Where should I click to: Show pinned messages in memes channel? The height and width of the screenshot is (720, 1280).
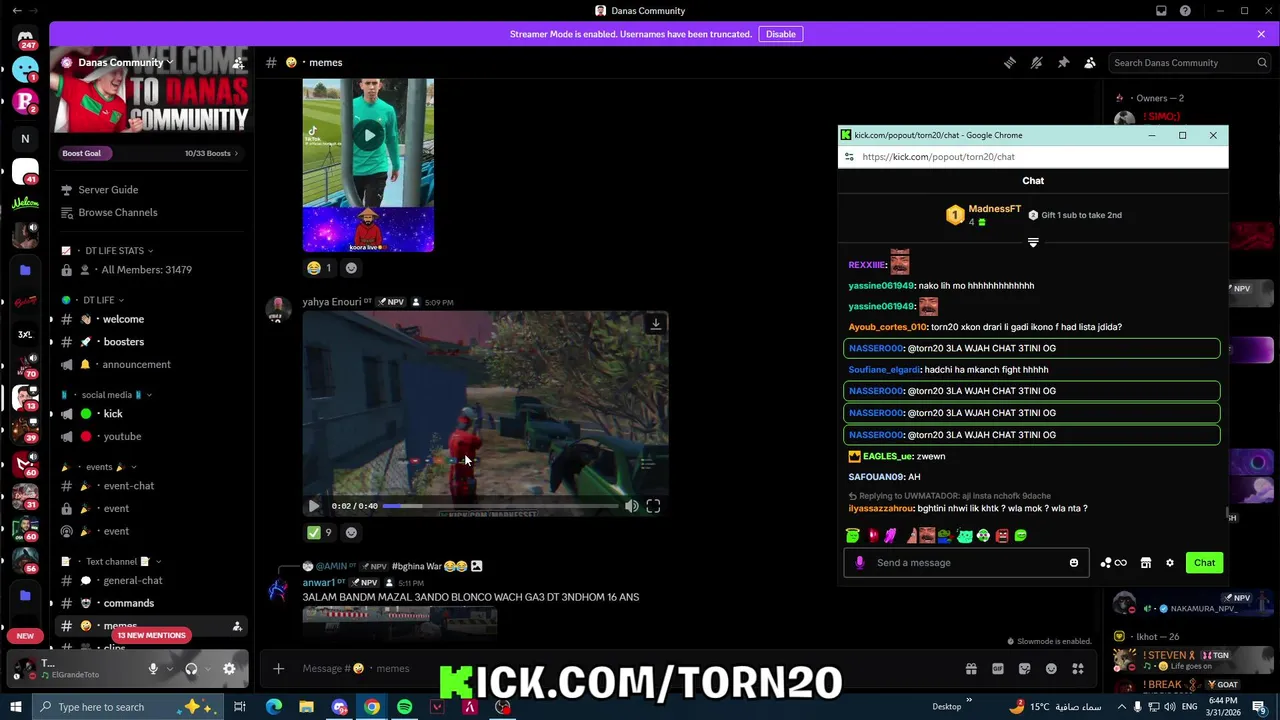coord(1063,62)
